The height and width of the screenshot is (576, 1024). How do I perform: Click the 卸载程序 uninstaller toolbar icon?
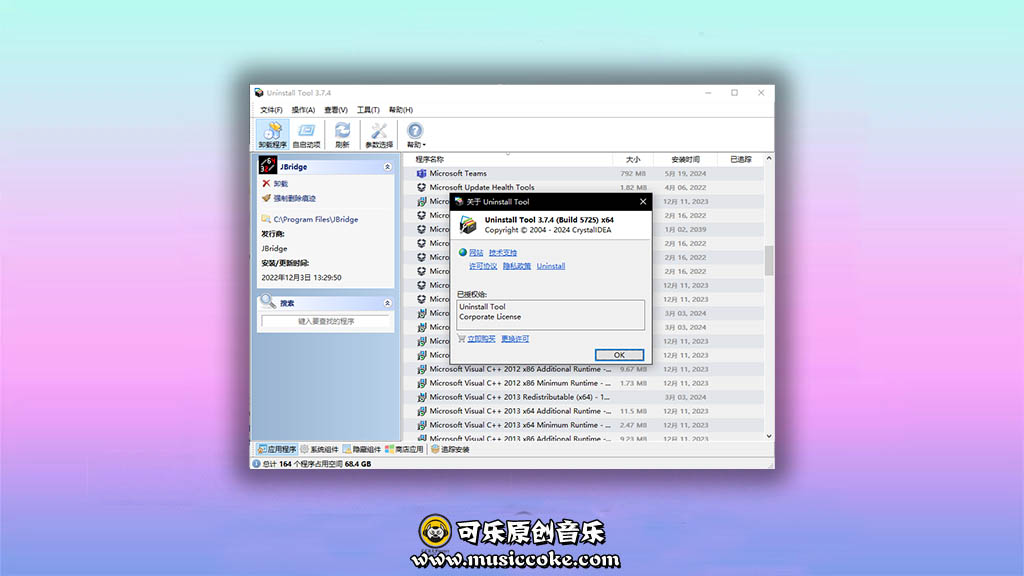coord(272,135)
